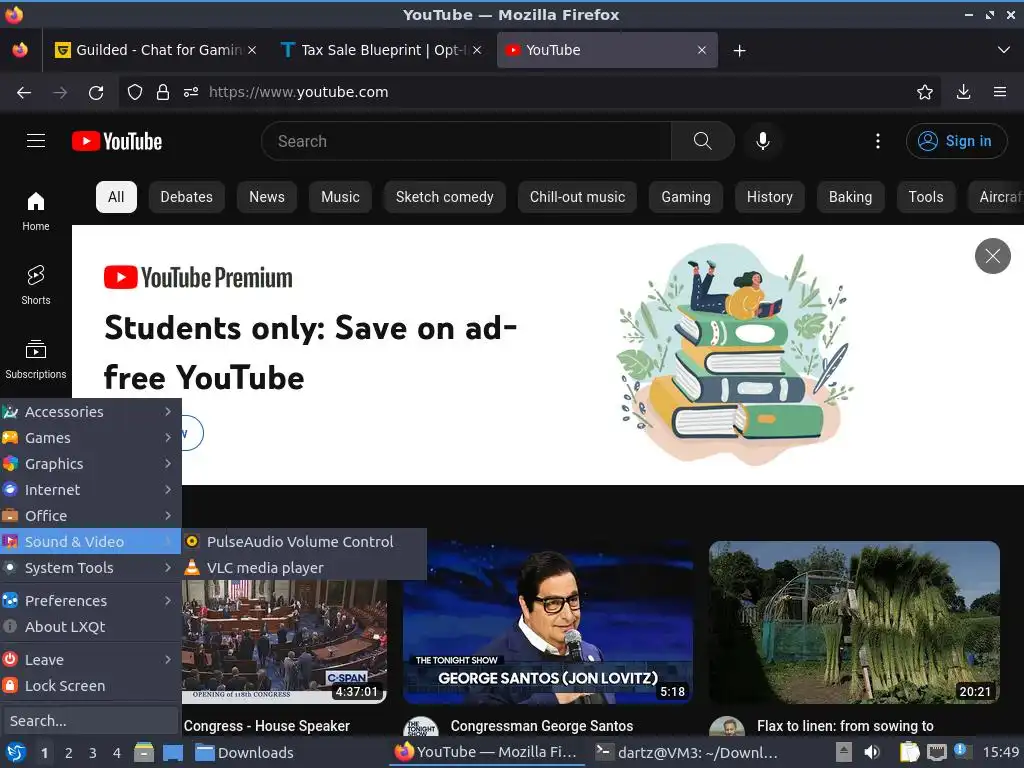This screenshot has height=768, width=1024.
Task: Select the All filter chip
Action: point(116,197)
